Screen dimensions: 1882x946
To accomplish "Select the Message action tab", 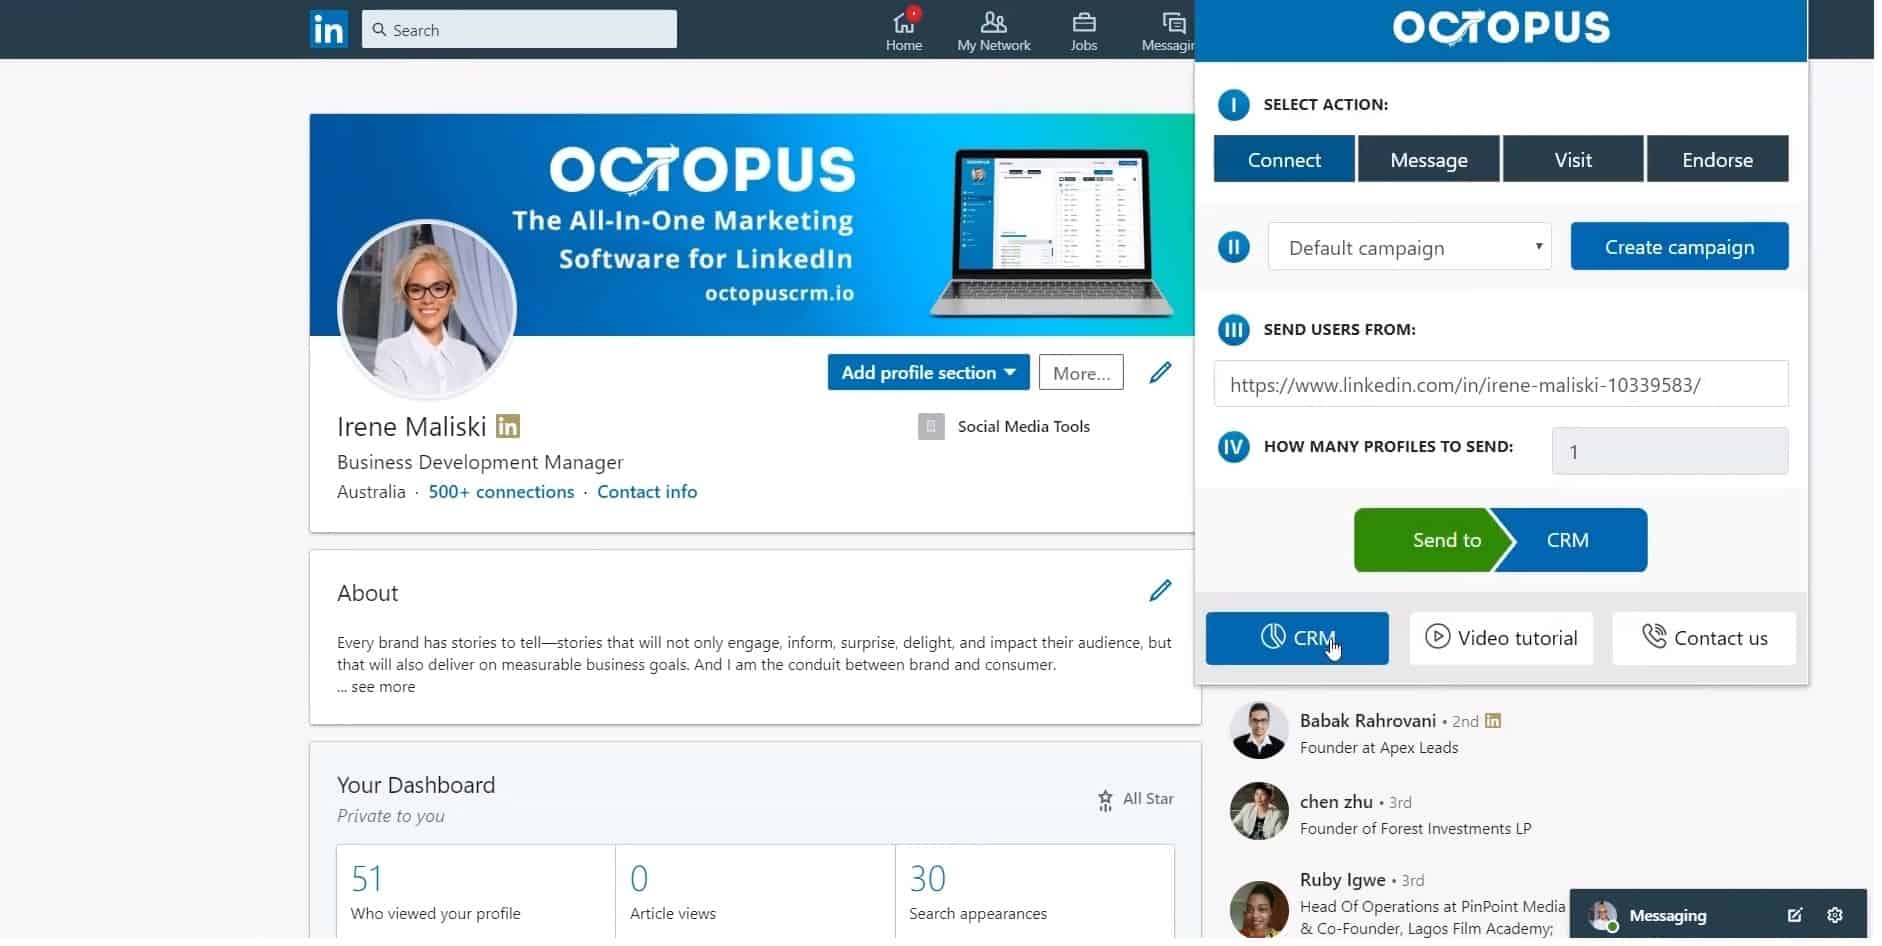I will (1429, 160).
